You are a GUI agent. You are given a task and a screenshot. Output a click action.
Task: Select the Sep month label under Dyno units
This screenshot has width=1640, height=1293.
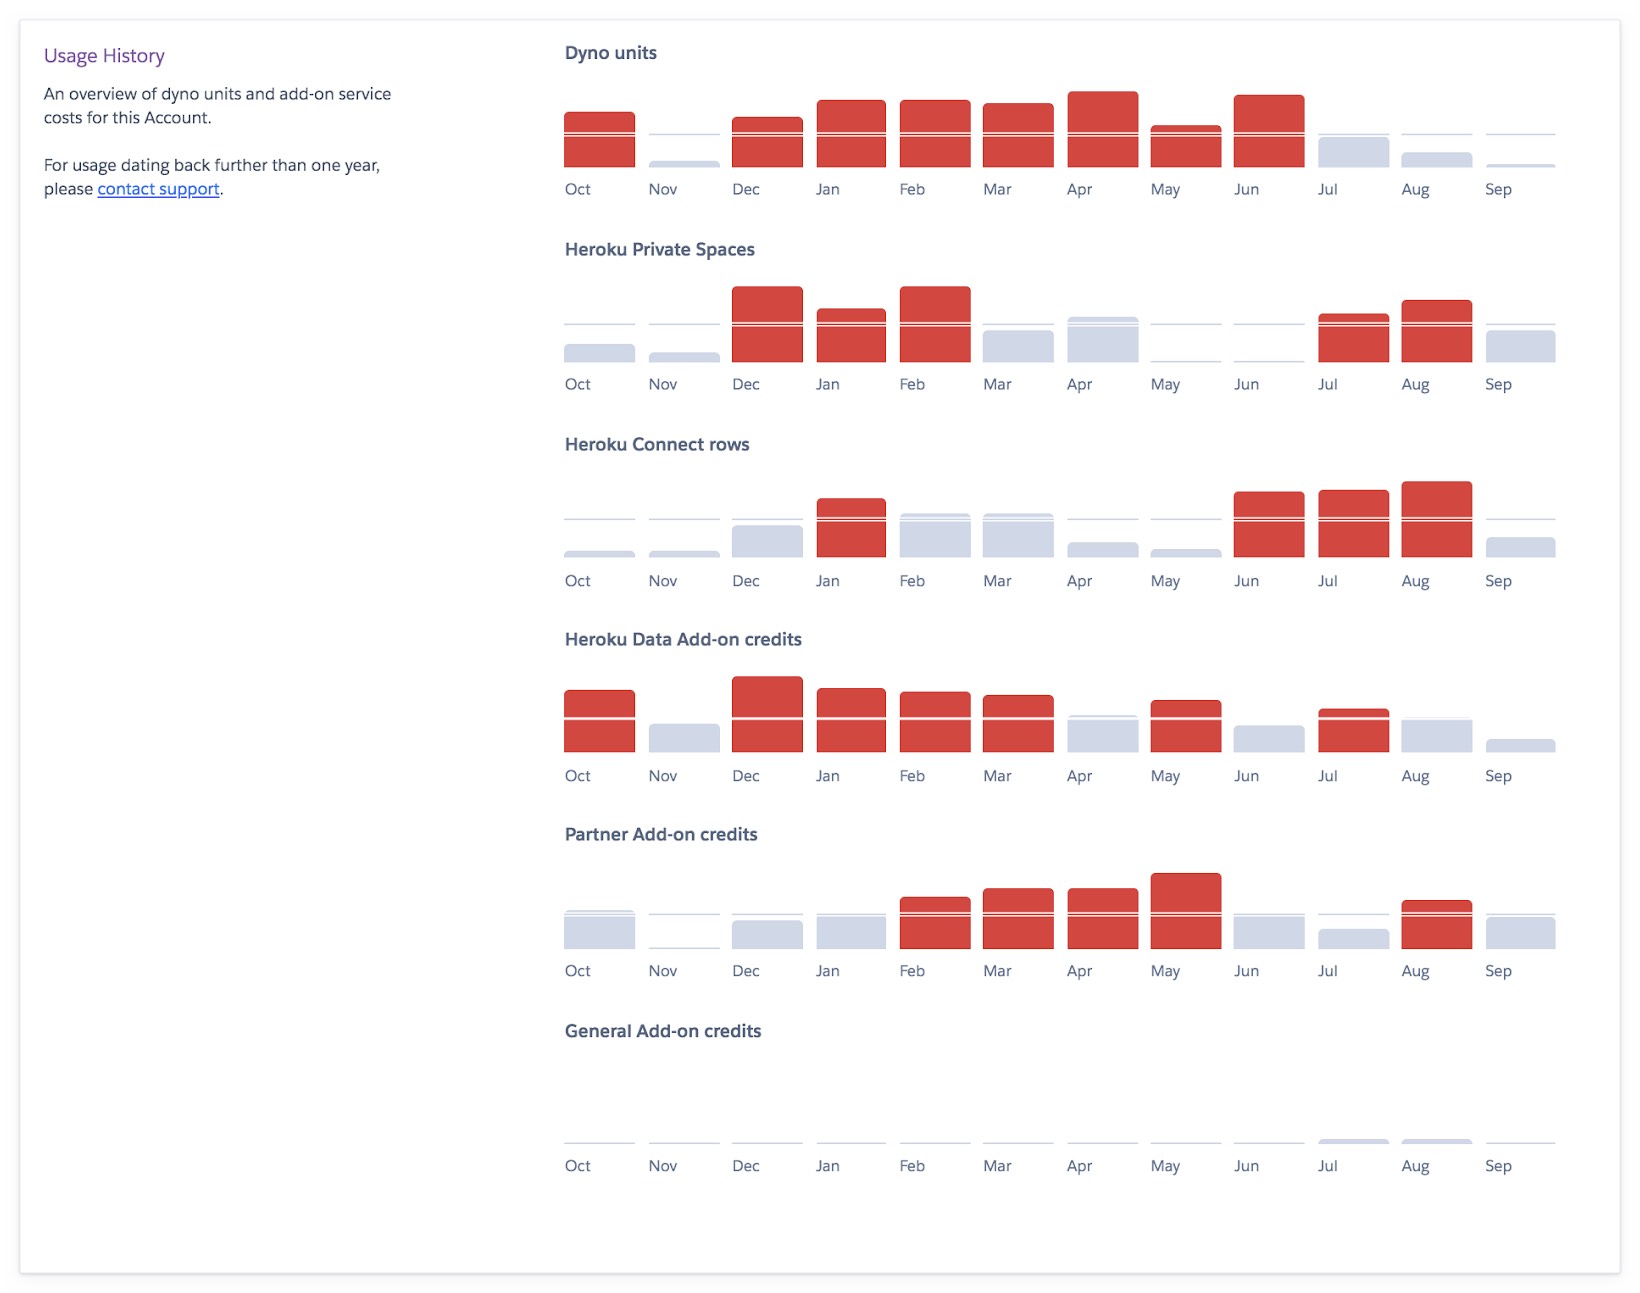pos(1500,189)
